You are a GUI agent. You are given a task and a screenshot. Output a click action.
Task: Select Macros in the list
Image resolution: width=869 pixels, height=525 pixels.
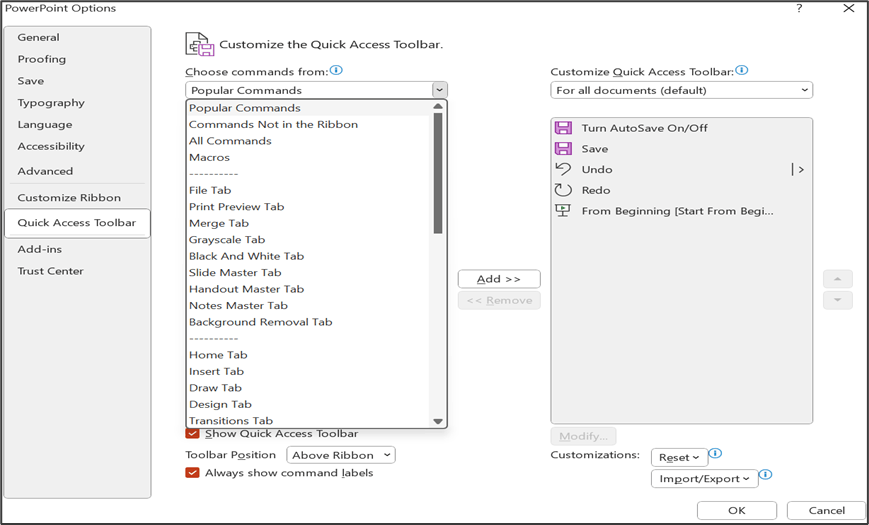tap(308, 157)
